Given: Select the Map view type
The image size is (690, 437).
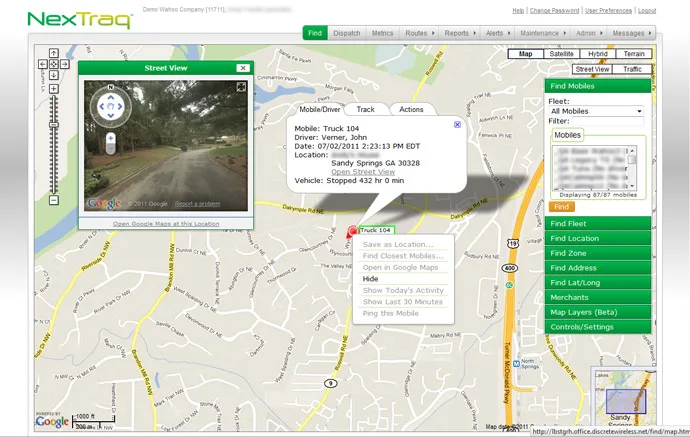Looking at the screenshot, I should pos(525,54).
